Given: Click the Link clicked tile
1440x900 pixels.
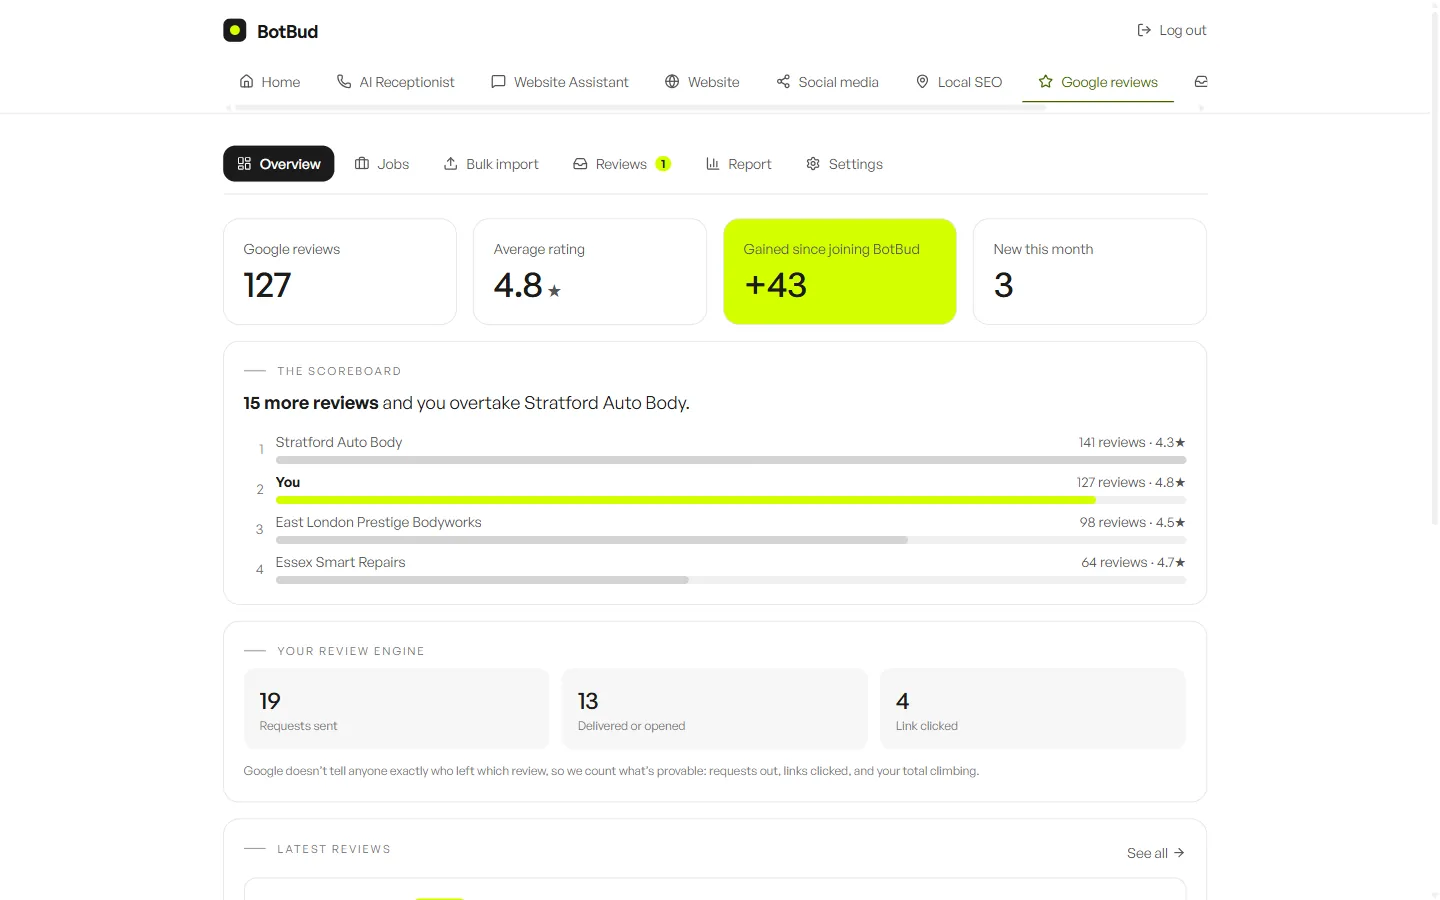Looking at the screenshot, I should [1033, 709].
